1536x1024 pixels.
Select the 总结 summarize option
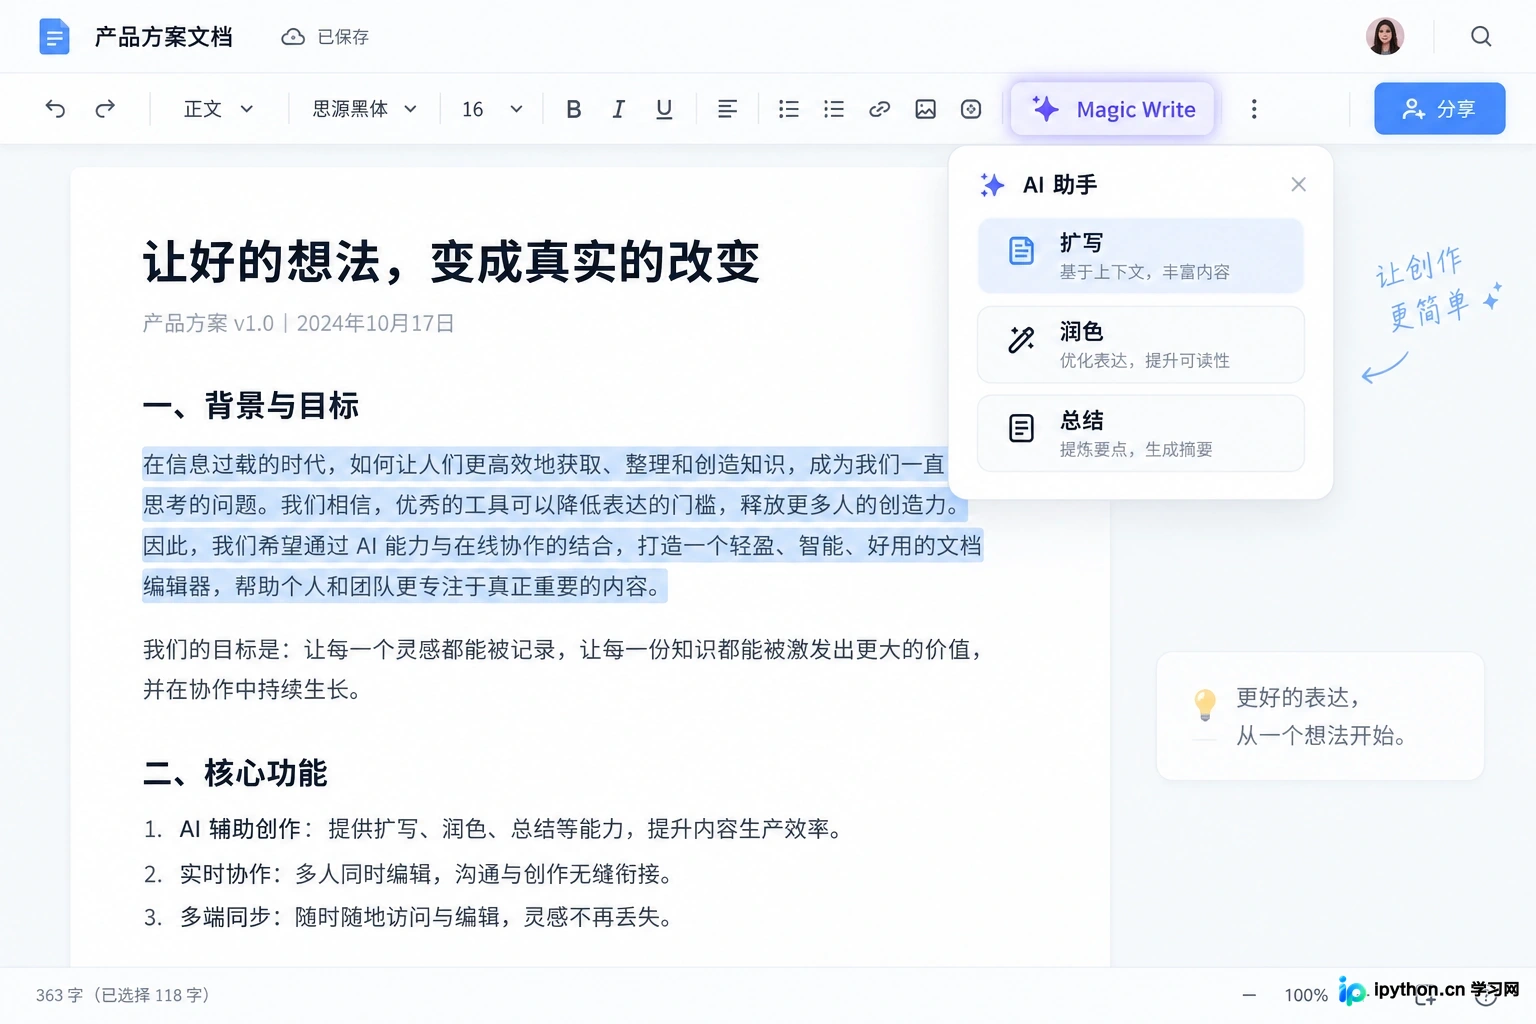pyautogui.click(x=1141, y=433)
